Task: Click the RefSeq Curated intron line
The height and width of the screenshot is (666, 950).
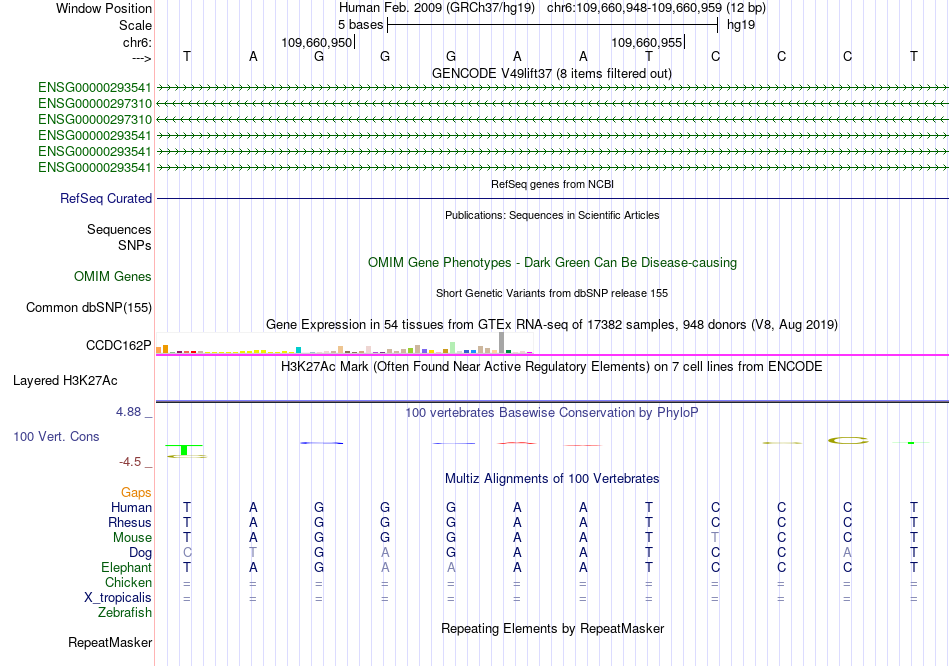Action: (x=552, y=198)
